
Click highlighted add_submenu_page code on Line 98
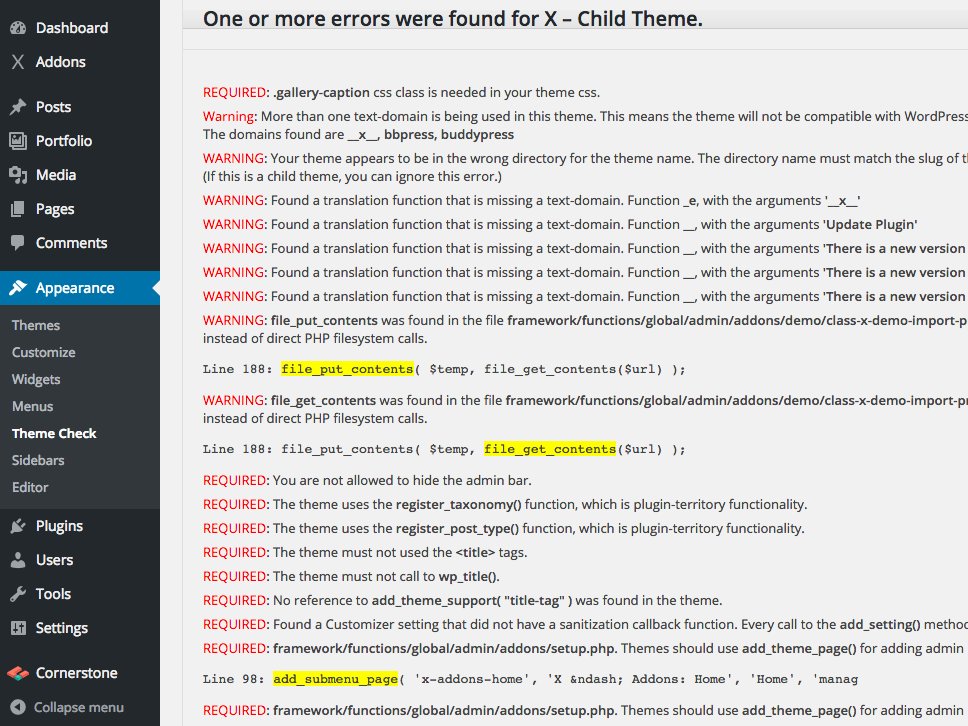336,679
